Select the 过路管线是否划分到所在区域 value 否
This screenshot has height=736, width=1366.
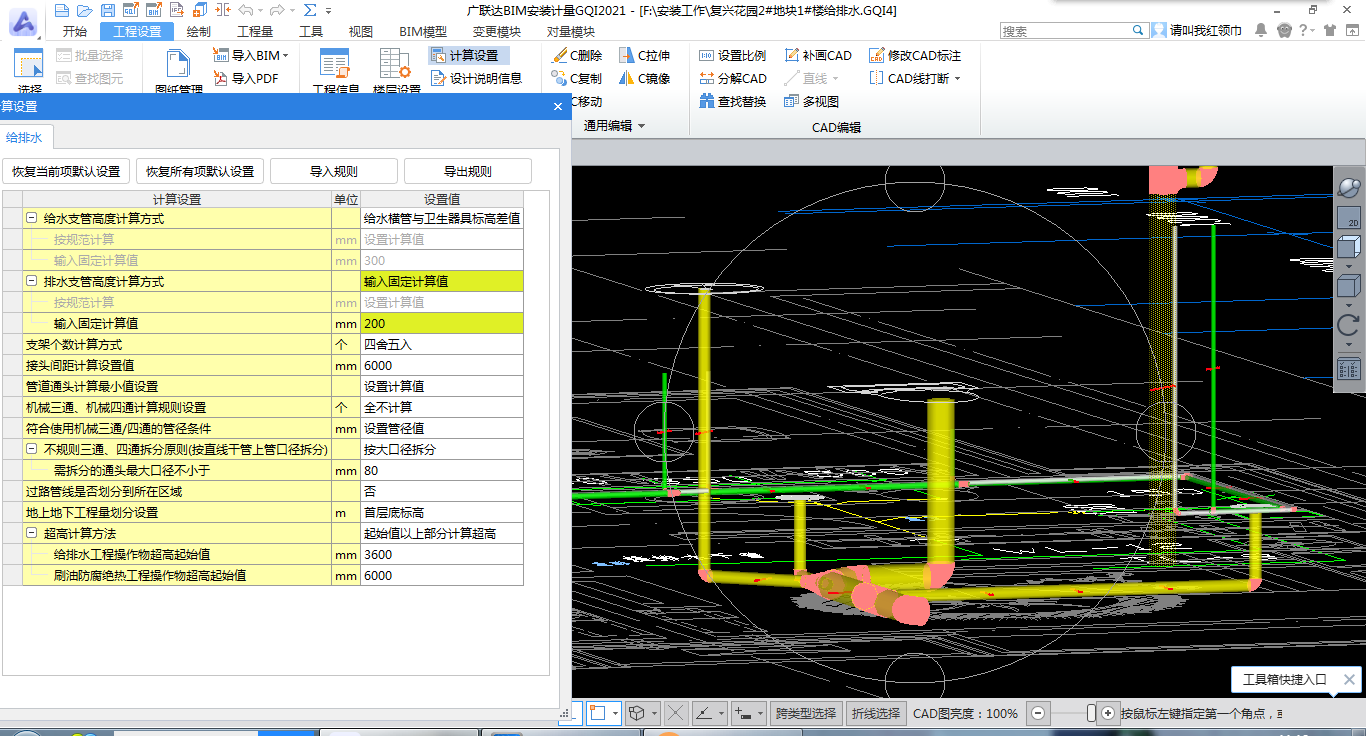442,491
